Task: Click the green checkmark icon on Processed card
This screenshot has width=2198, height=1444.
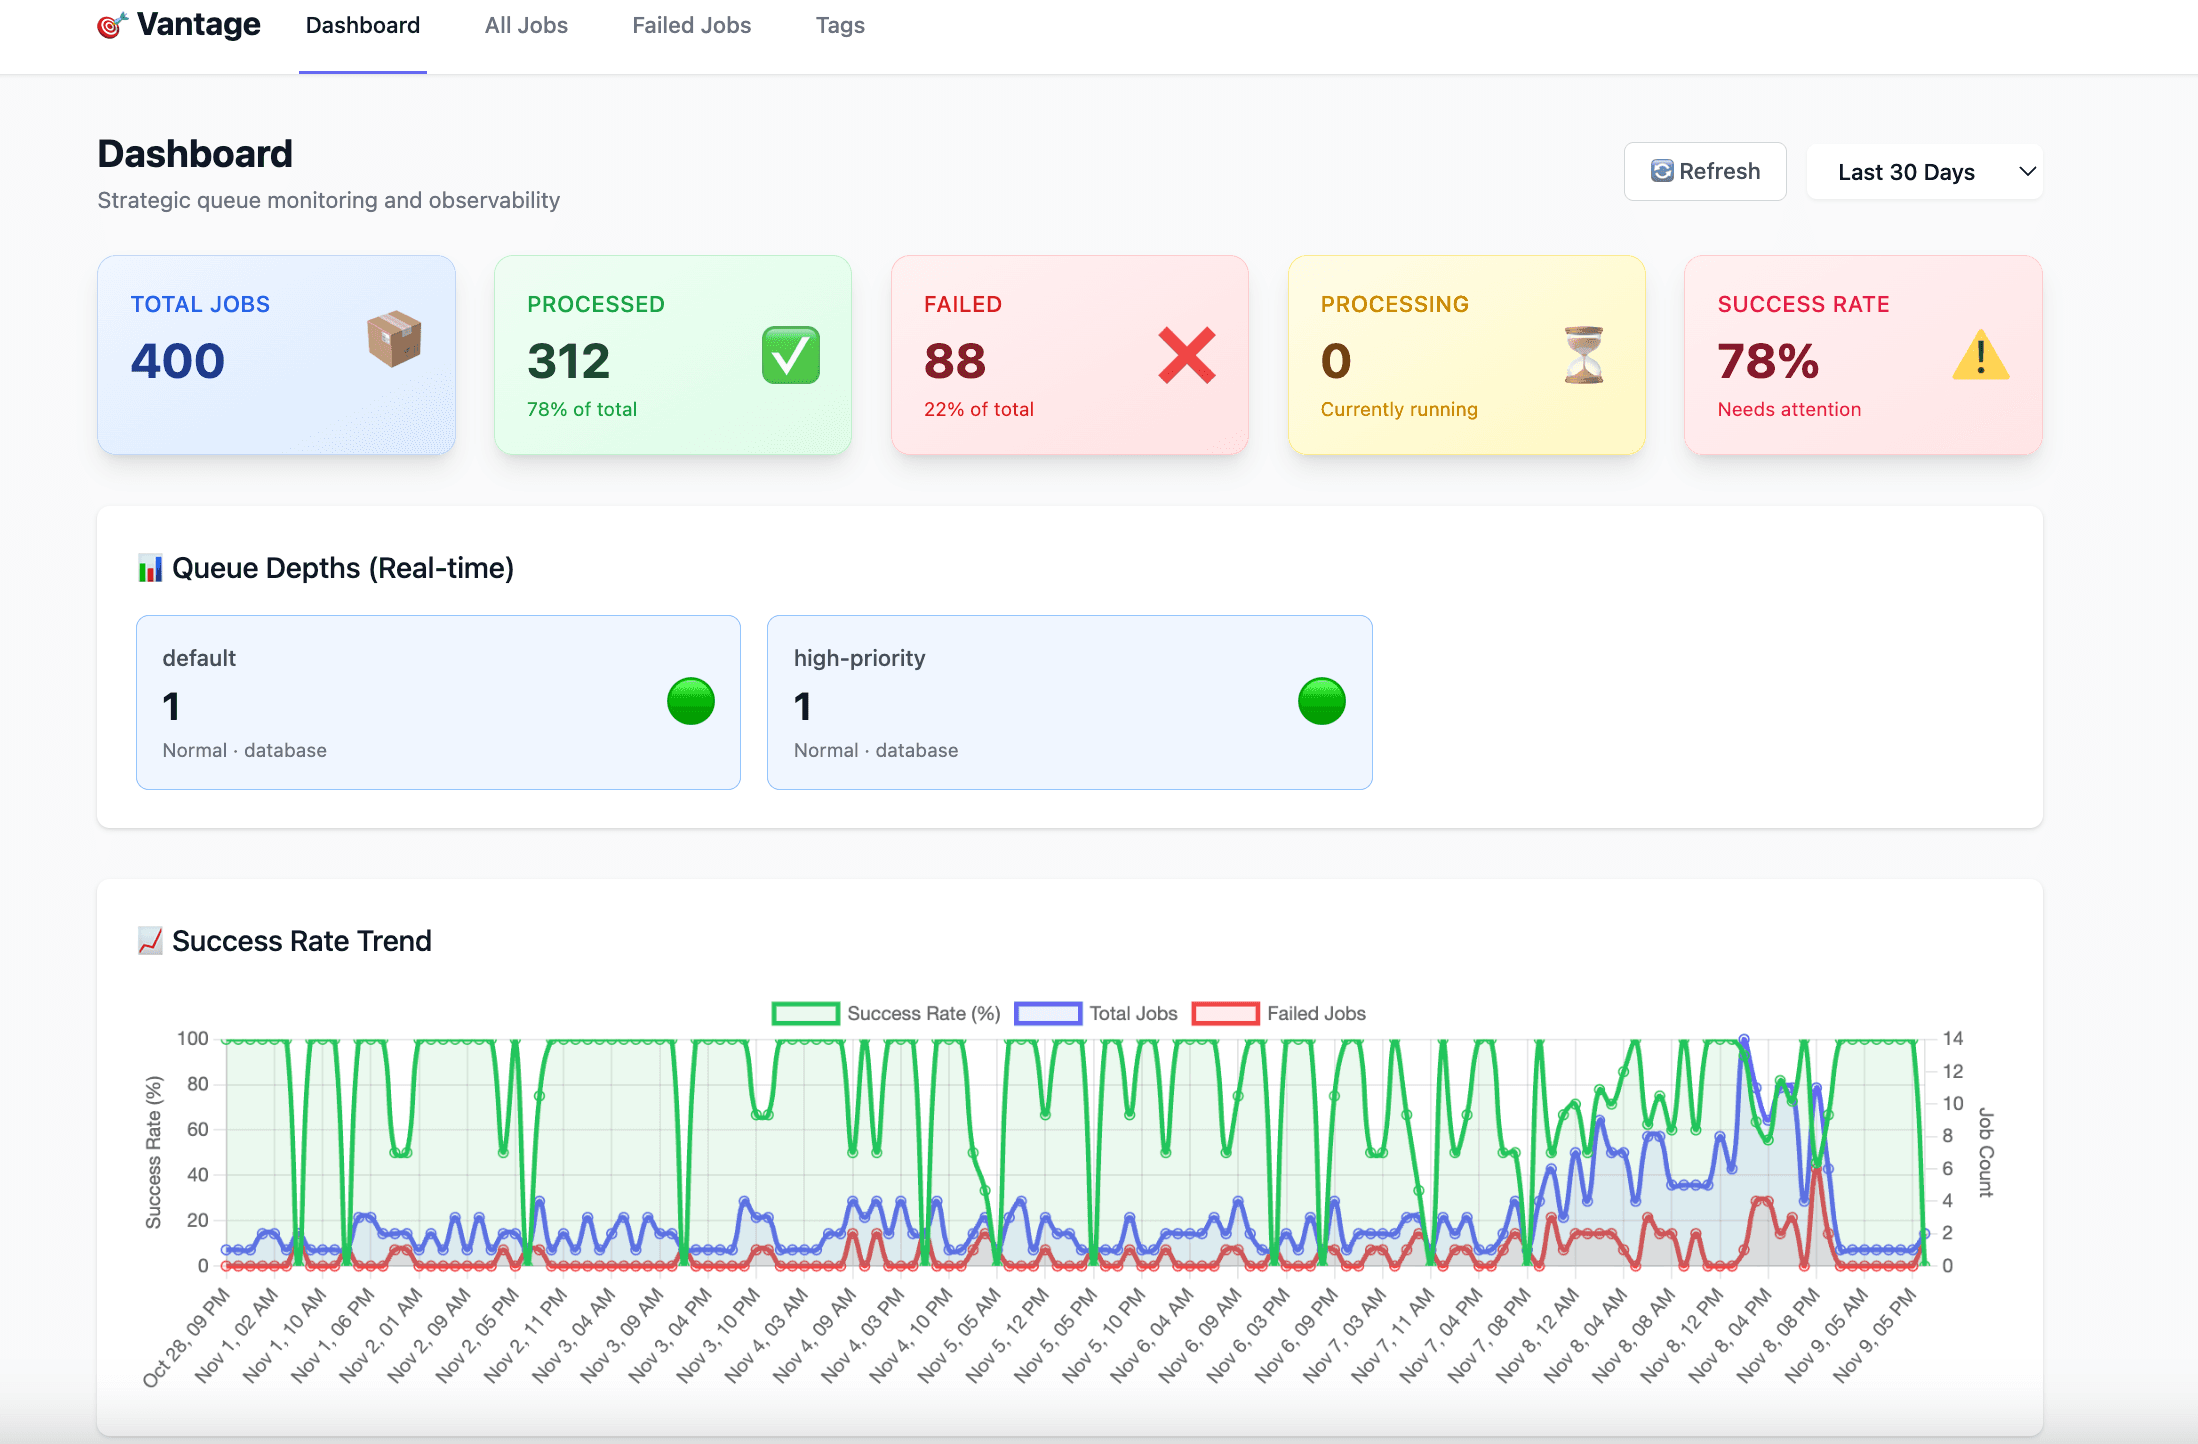Action: (x=790, y=356)
